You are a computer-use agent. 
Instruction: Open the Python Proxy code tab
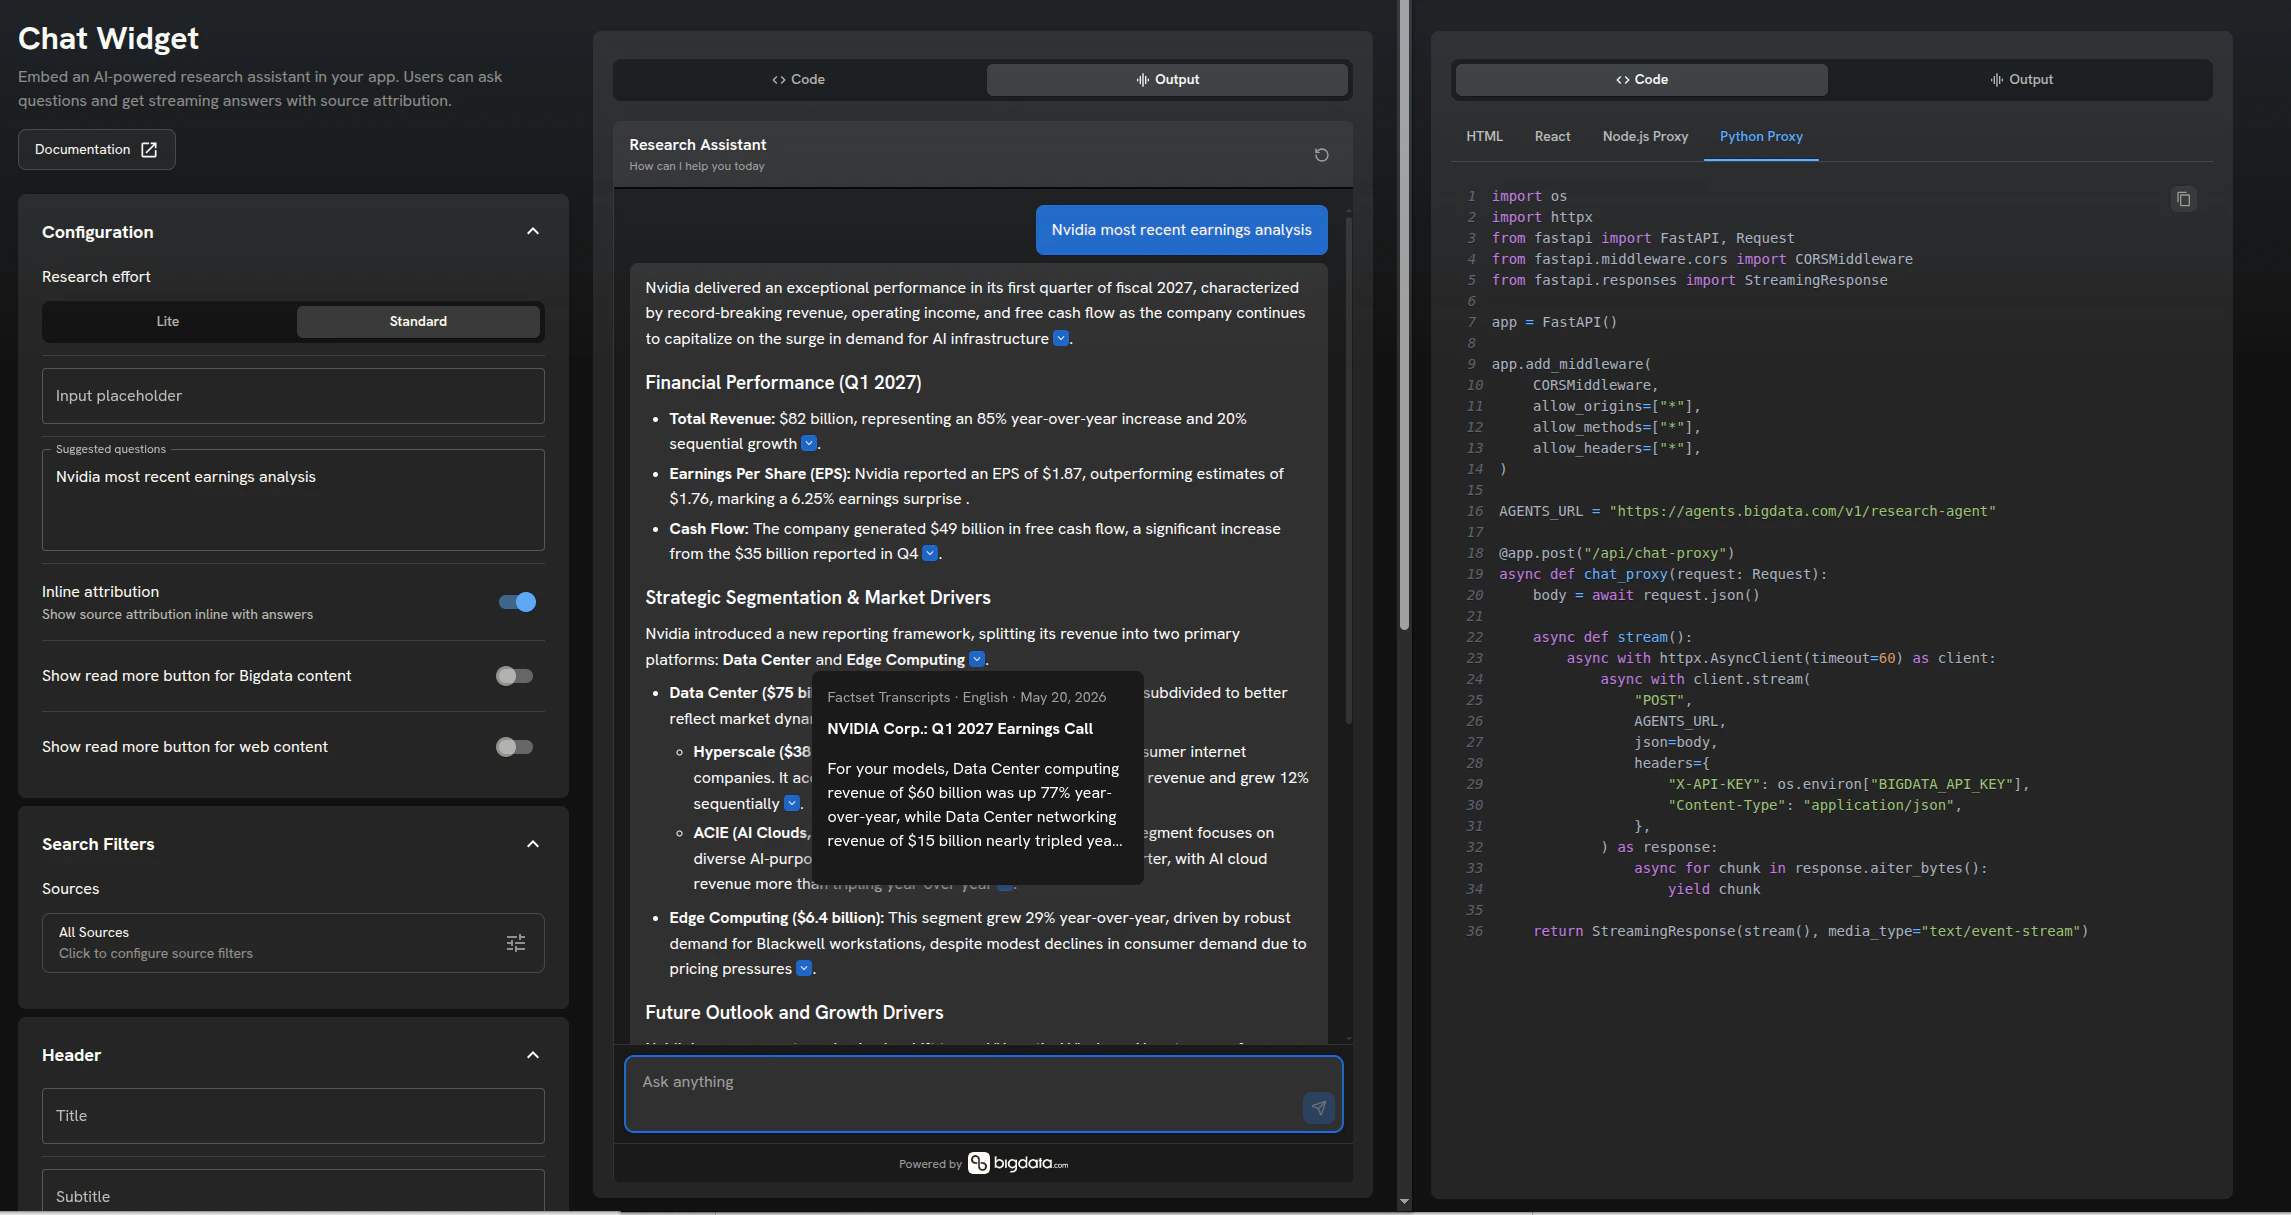[1761, 136]
